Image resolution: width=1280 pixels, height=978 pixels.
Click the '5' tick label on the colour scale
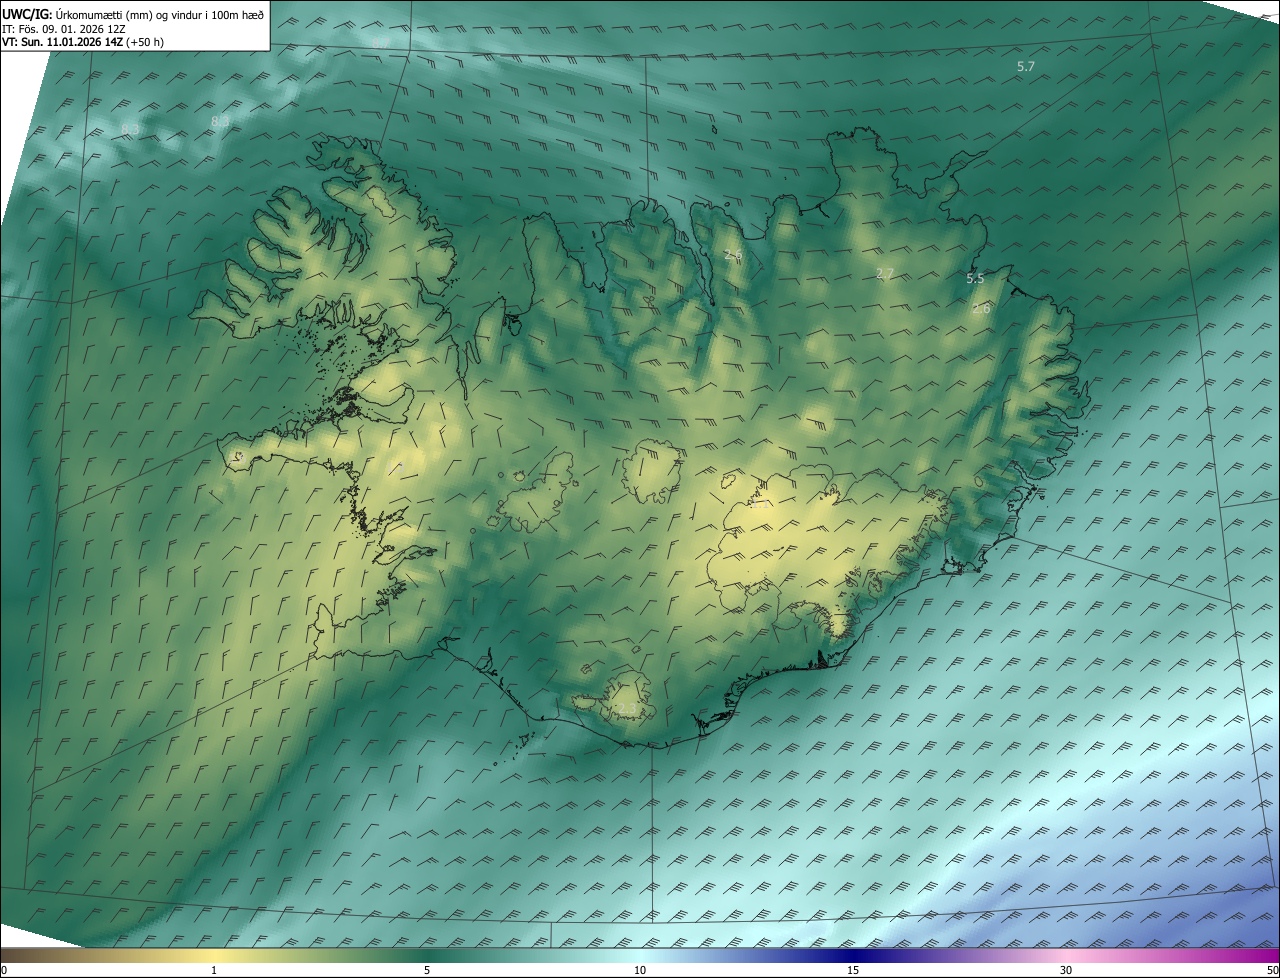(x=427, y=970)
